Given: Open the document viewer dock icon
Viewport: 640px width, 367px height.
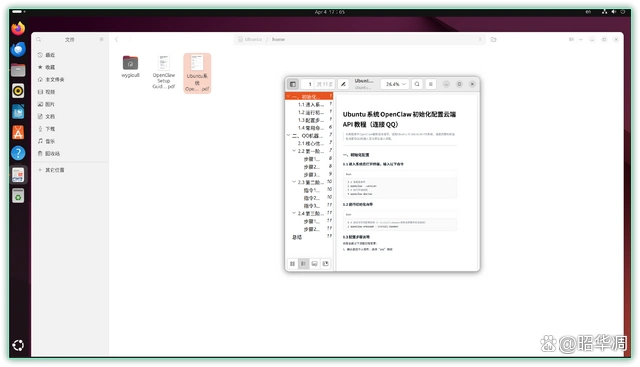Looking at the screenshot, I should click(x=18, y=175).
